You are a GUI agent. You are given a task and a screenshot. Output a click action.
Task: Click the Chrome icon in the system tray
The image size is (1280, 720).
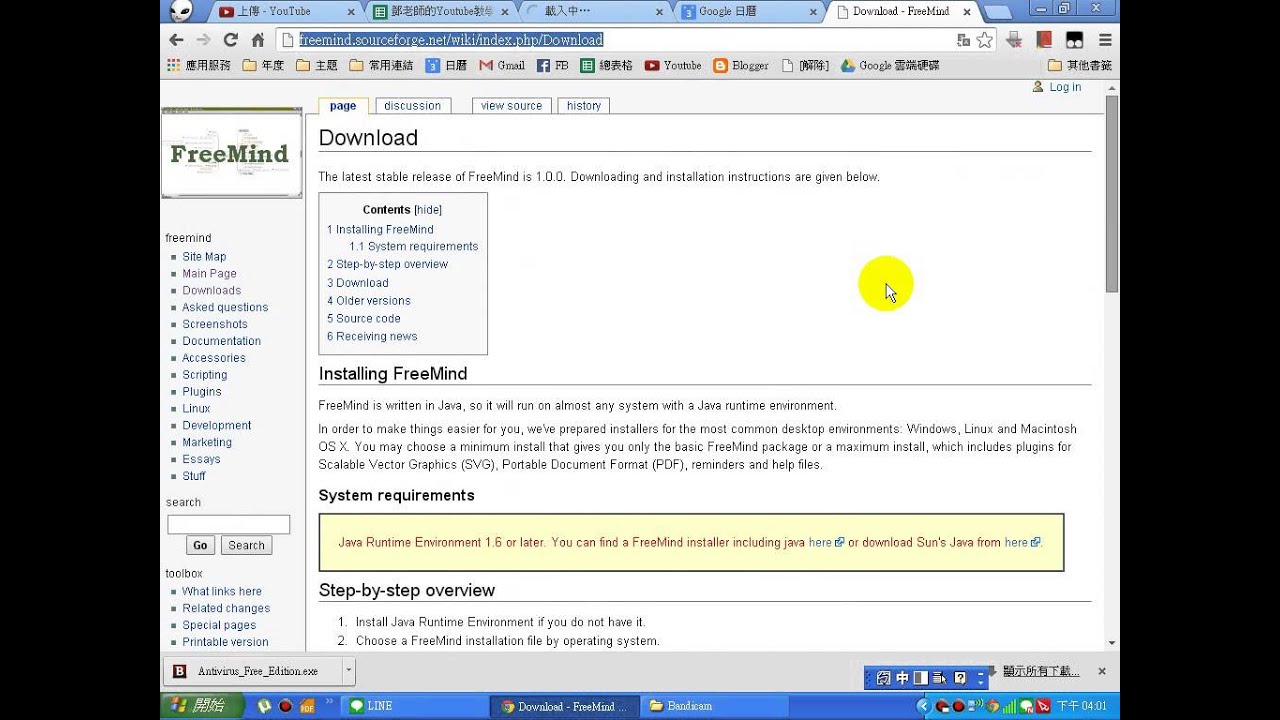(x=992, y=706)
